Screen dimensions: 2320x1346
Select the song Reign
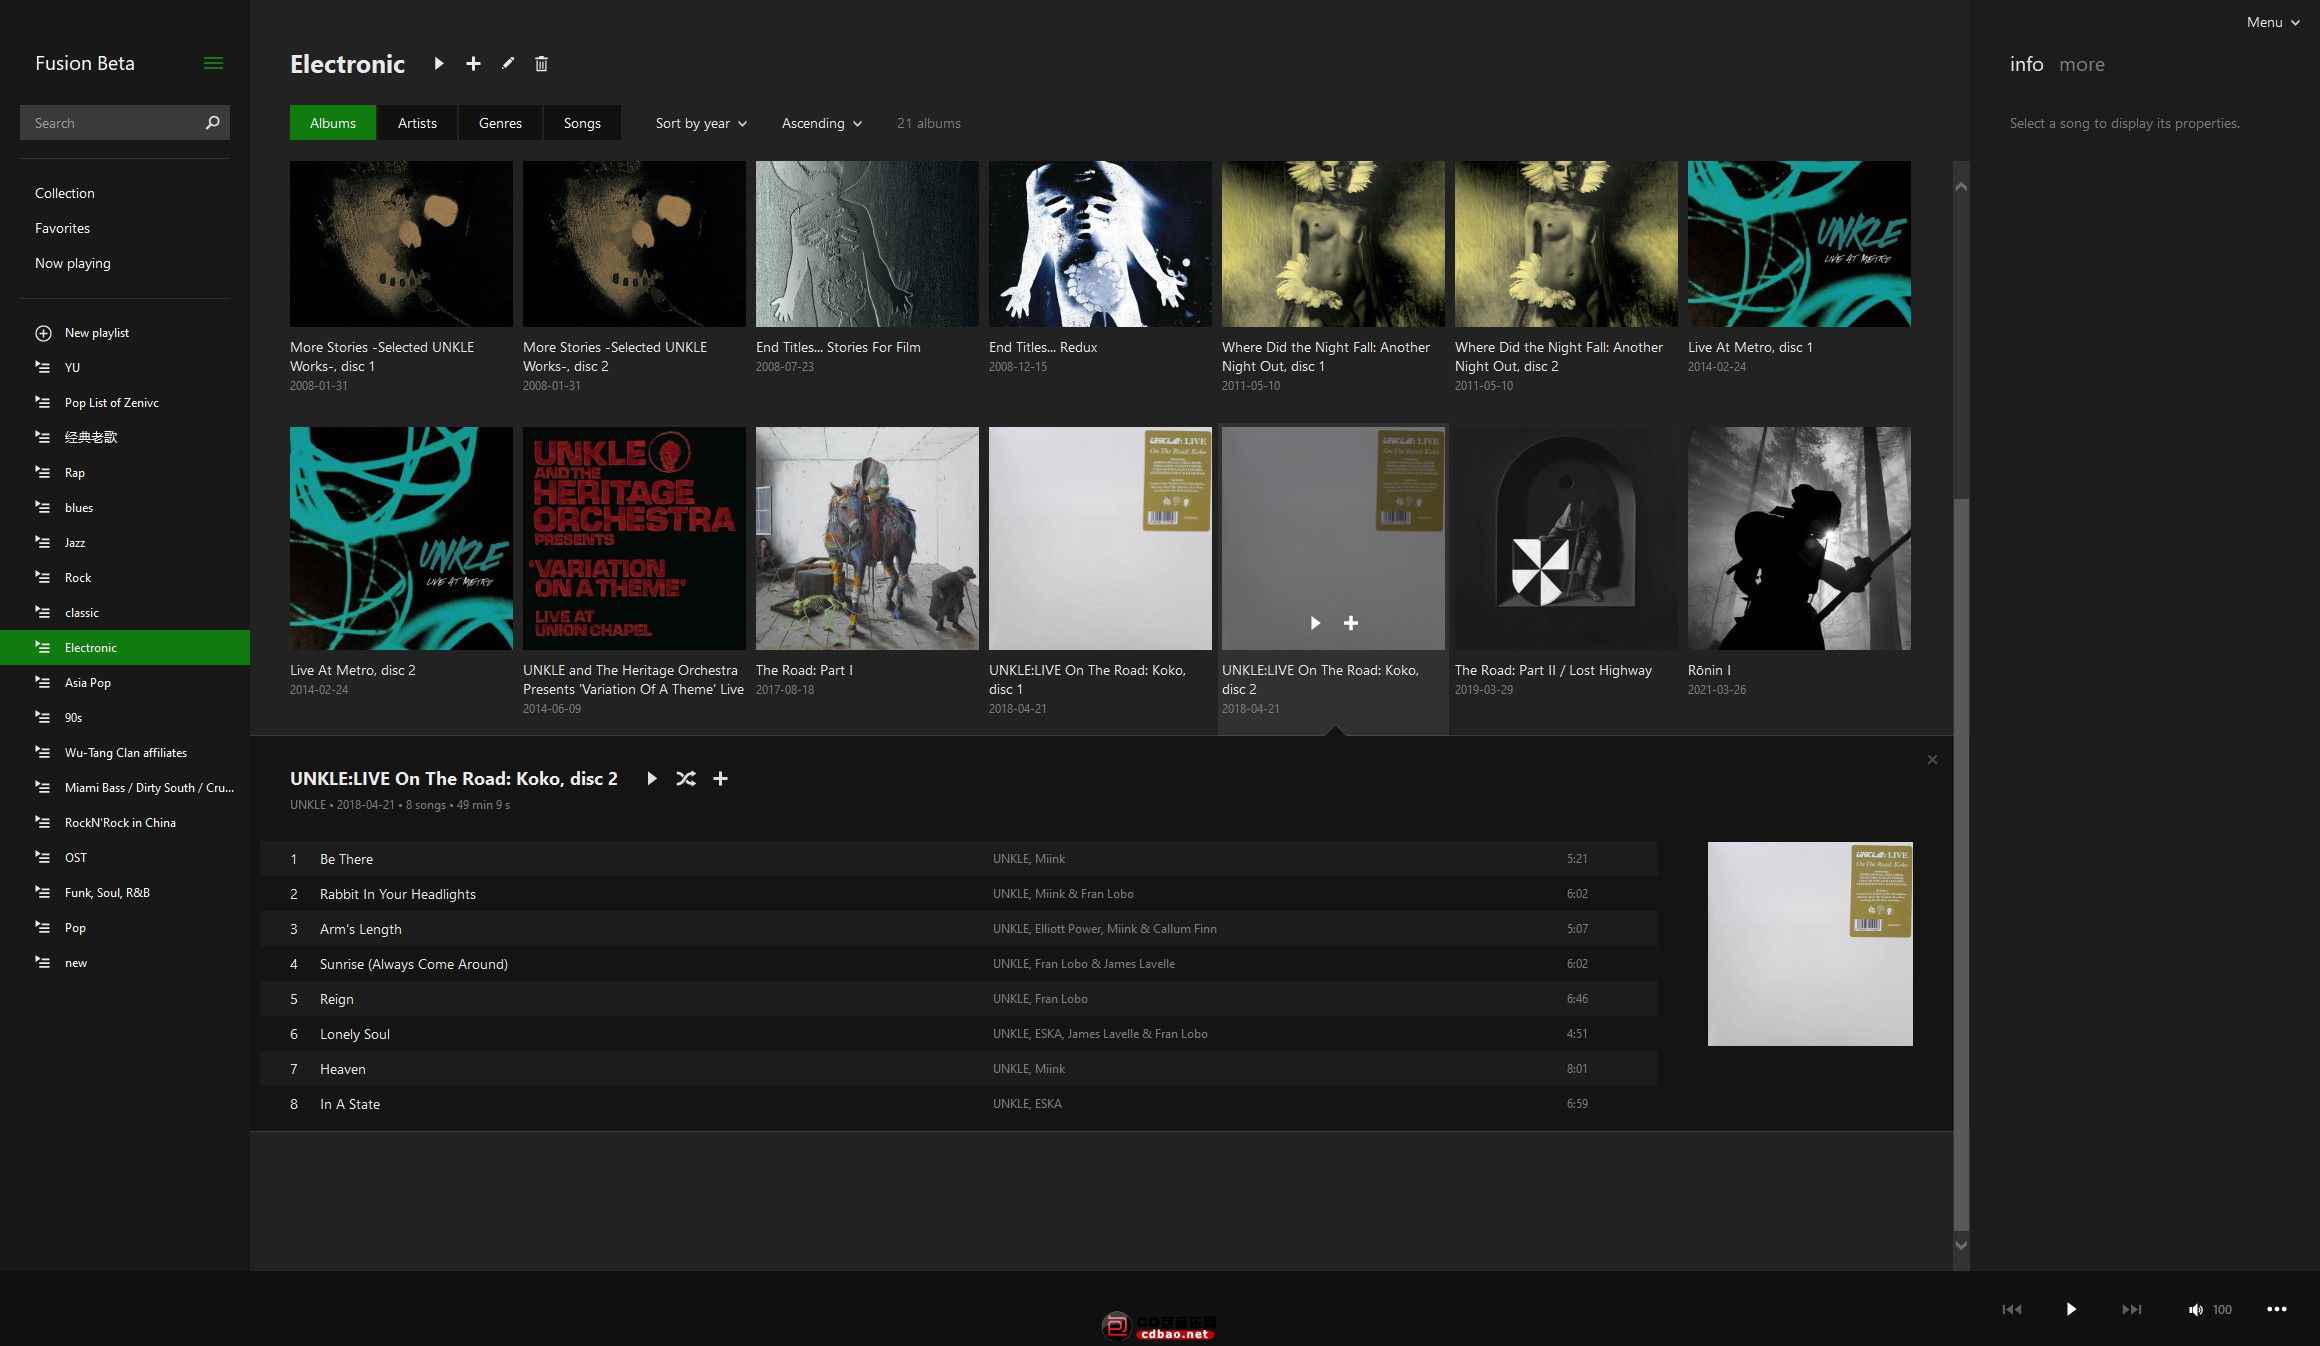pyautogui.click(x=959, y=999)
